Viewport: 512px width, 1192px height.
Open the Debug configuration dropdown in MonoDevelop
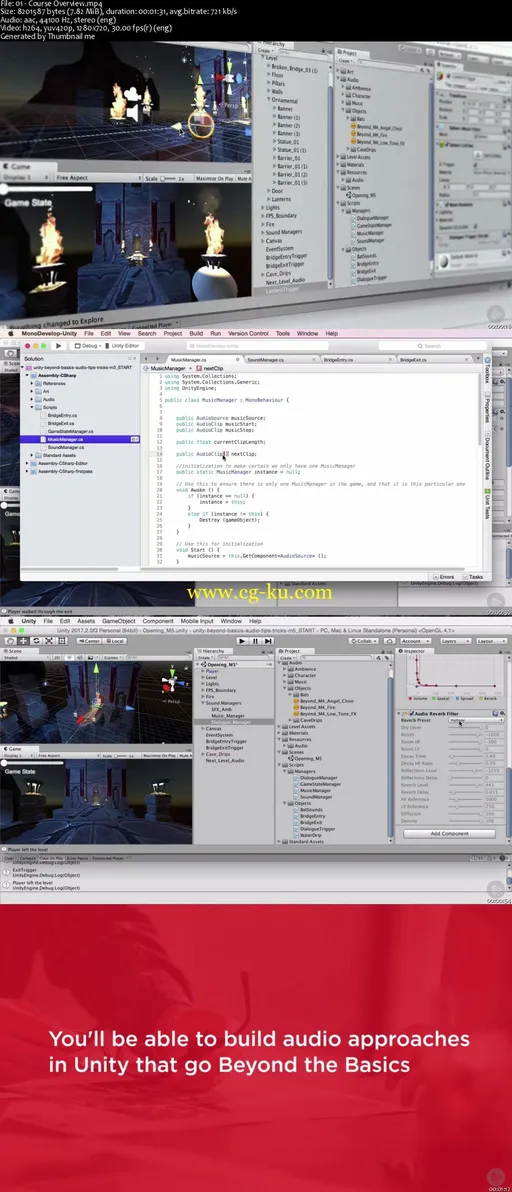(87, 345)
